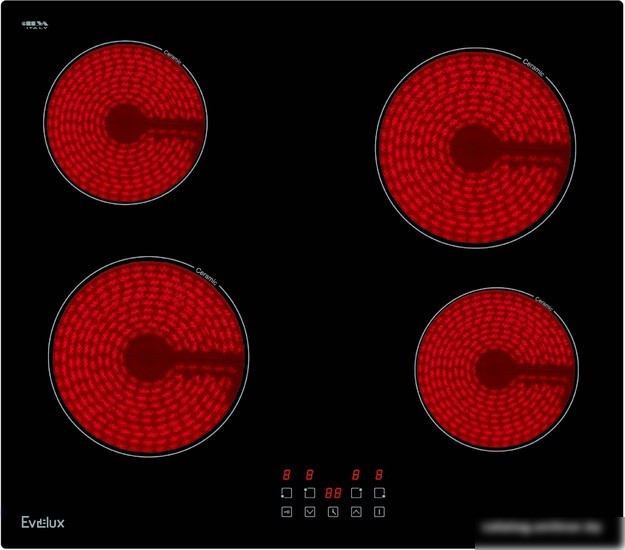
Task: Decrease heat with the down chevron key
Action: (310, 512)
